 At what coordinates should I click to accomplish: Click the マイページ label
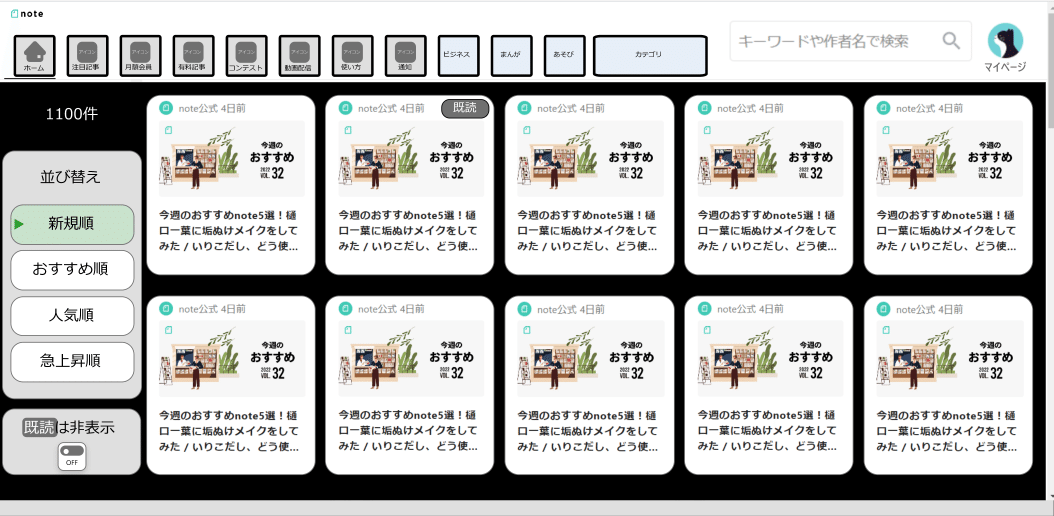(1005, 67)
